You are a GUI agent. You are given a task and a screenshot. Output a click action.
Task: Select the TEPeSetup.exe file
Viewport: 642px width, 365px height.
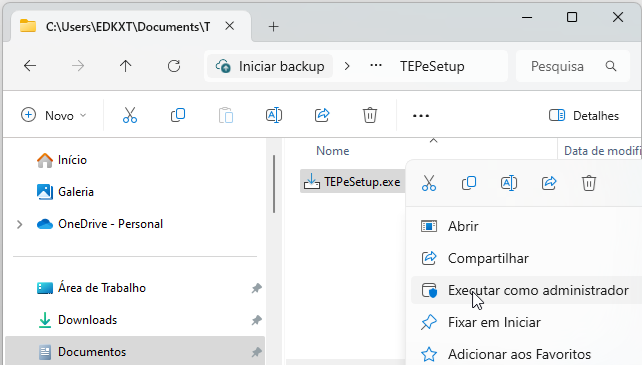(353, 181)
